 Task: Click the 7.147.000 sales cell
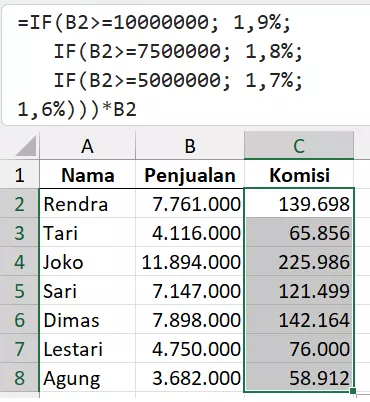coord(190,290)
